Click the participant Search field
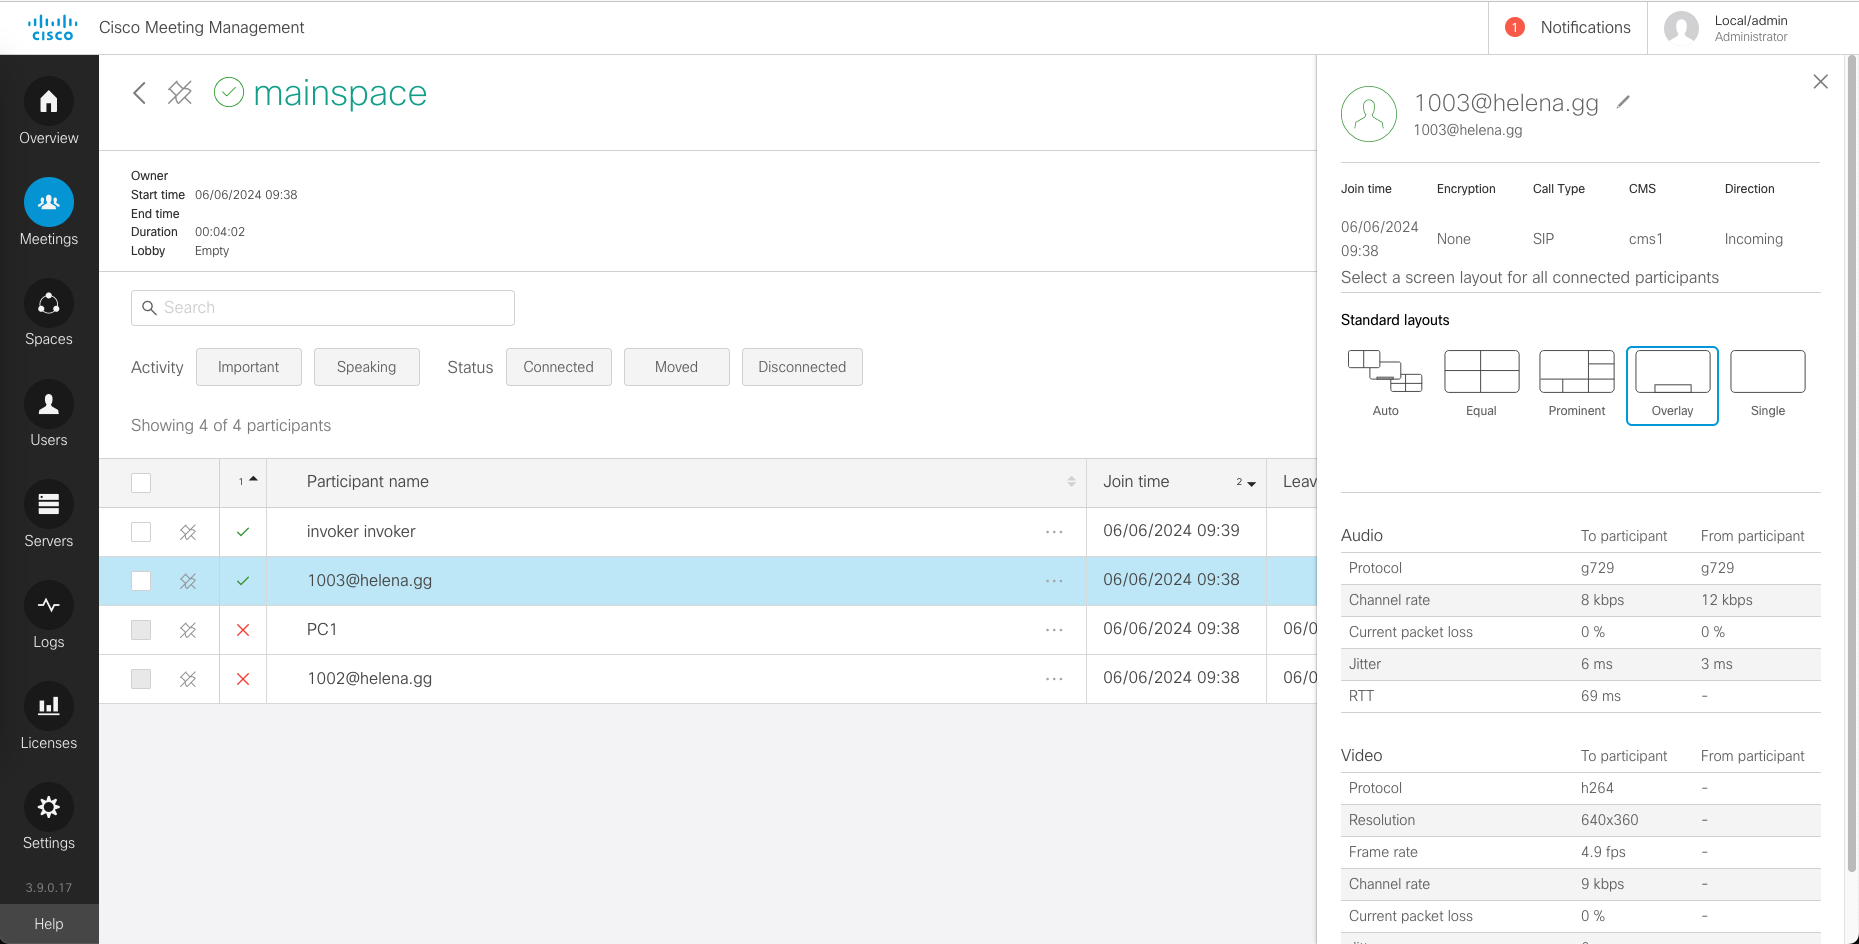The height and width of the screenshot is (944, 1859). tap(323, 308)
